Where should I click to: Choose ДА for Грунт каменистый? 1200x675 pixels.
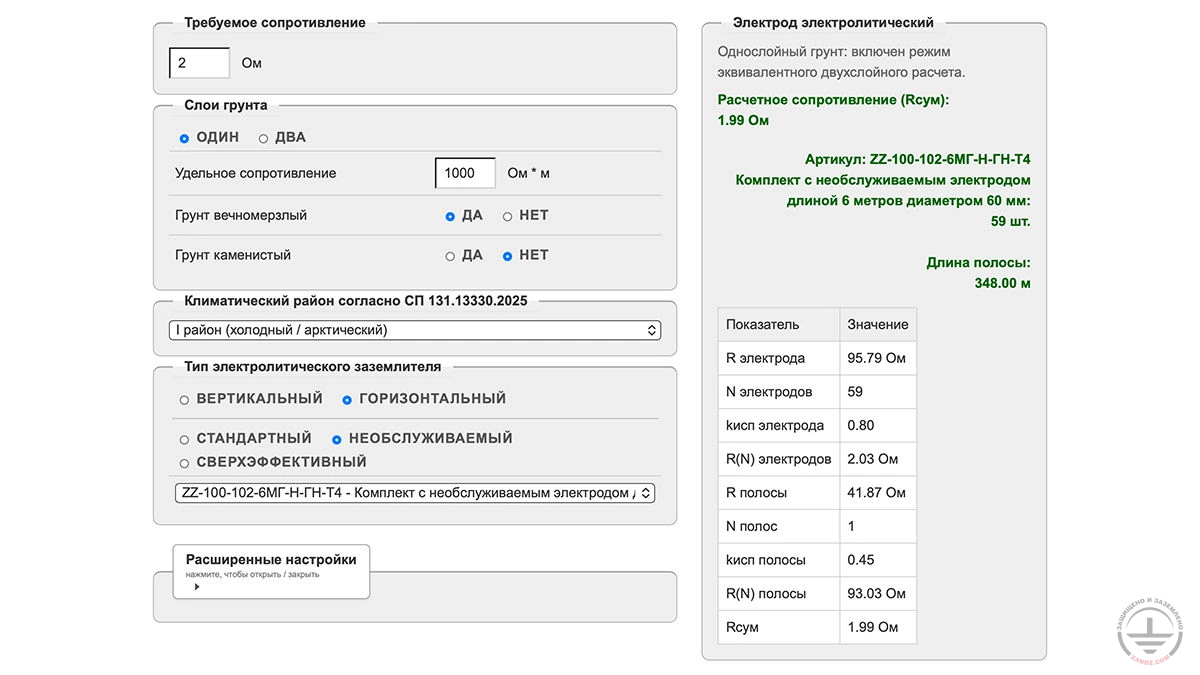(x=451, y=256)
